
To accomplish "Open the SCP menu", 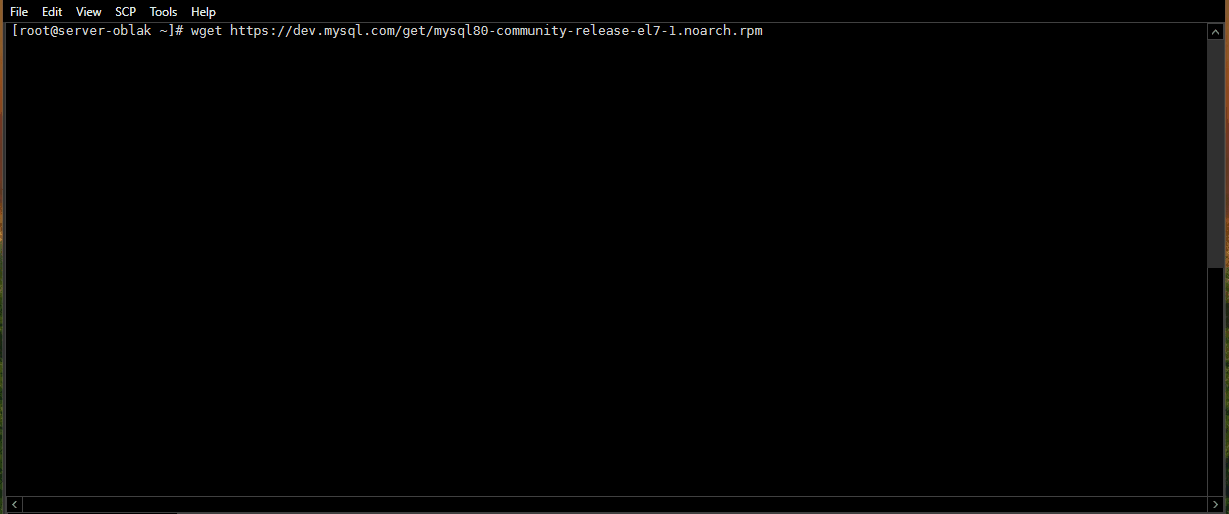I will pos(125,12).
